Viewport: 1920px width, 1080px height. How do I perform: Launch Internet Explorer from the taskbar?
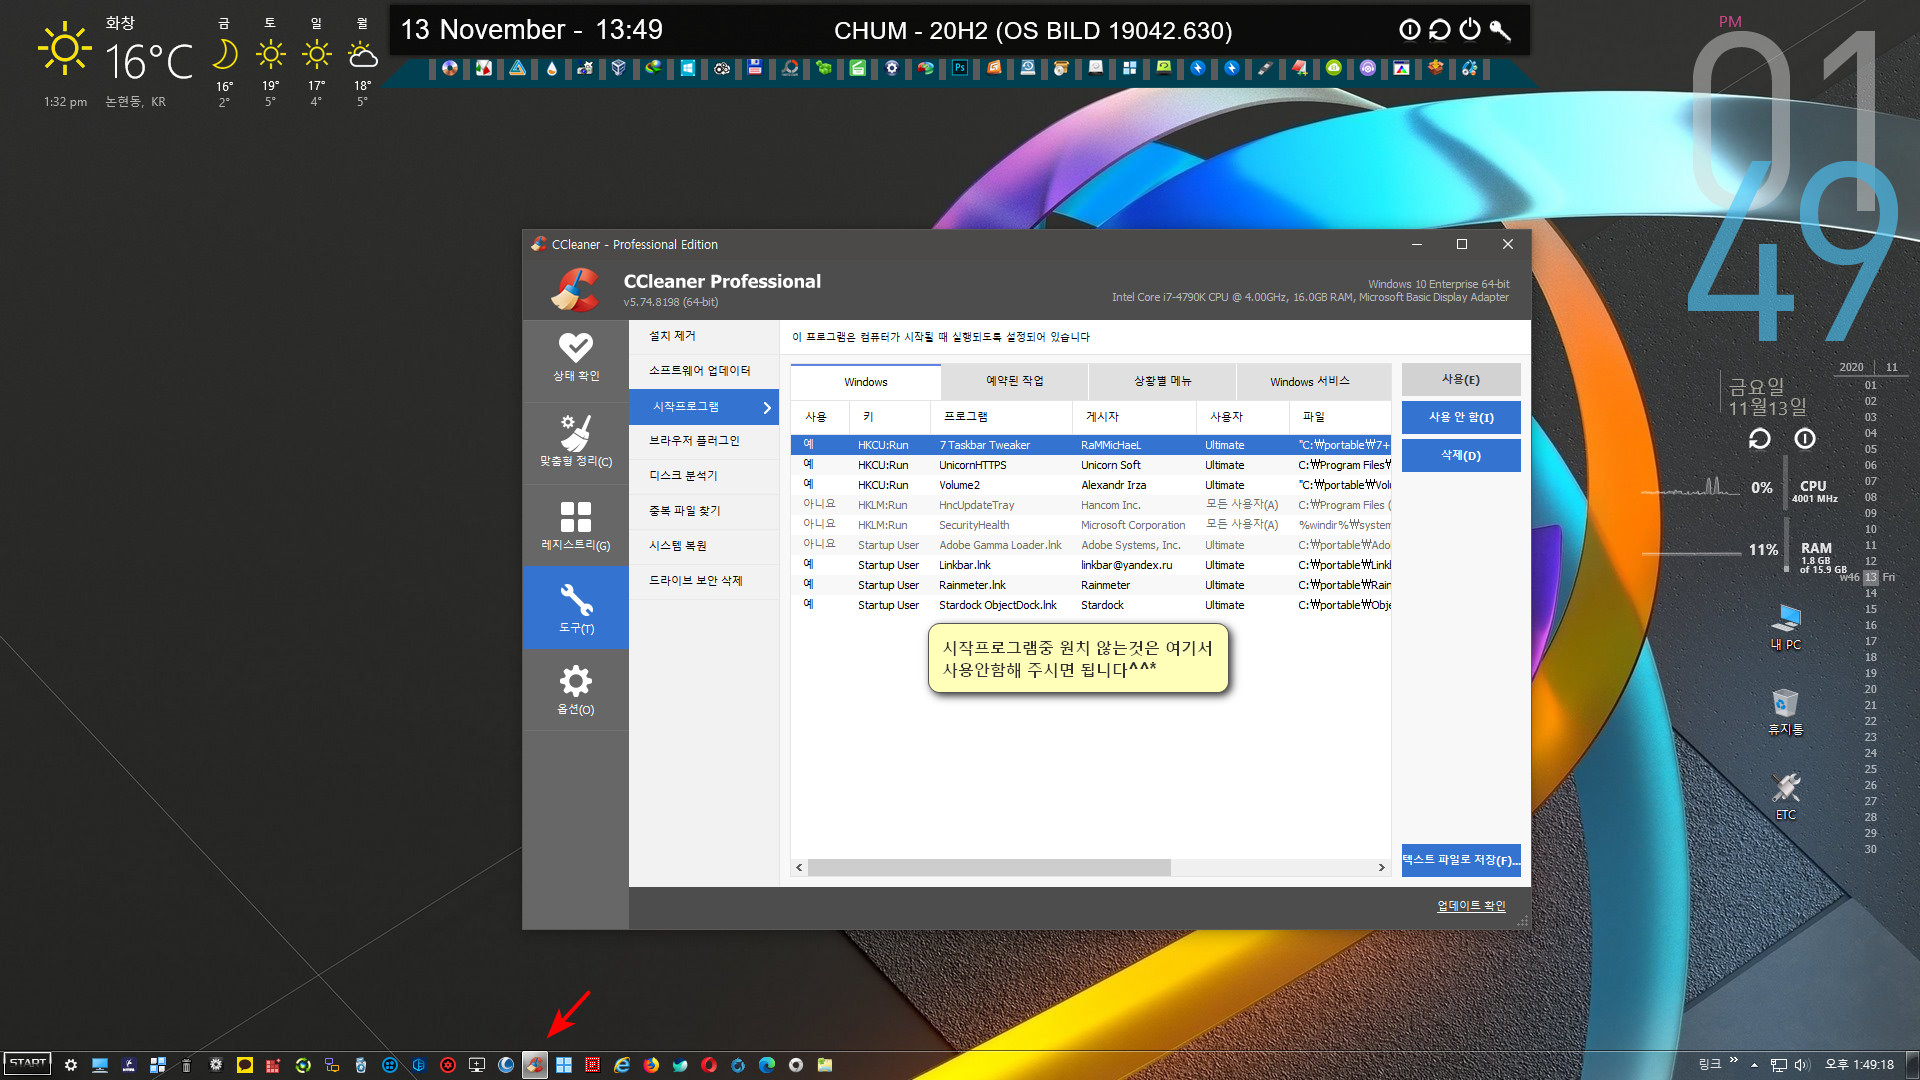tap(622, 1065)
